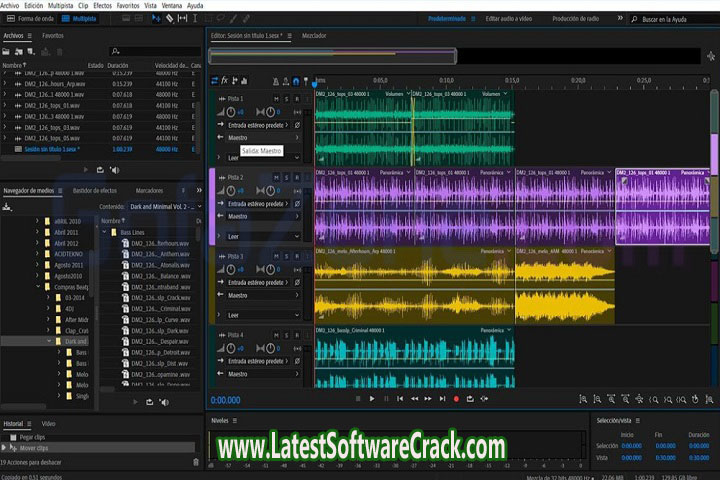
Task: Click the Stop button in transport
Action: click(x=358, y=399)
